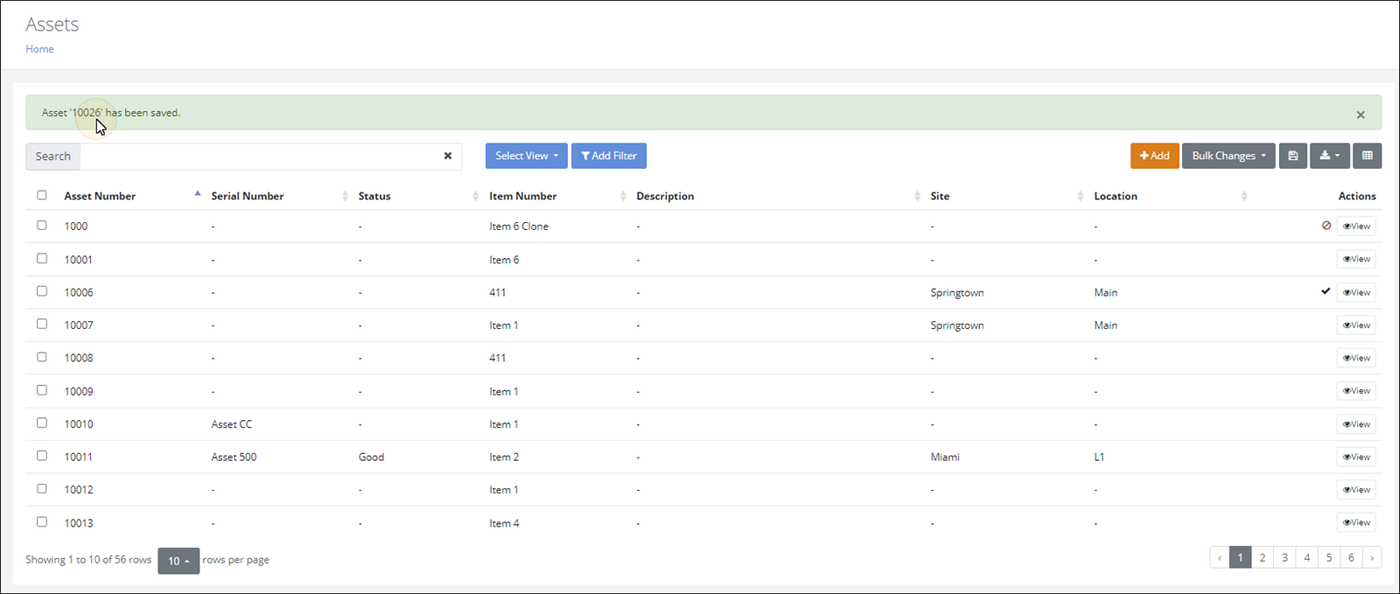
Task: Click the Add asset button
Action: coord(1155,156)
